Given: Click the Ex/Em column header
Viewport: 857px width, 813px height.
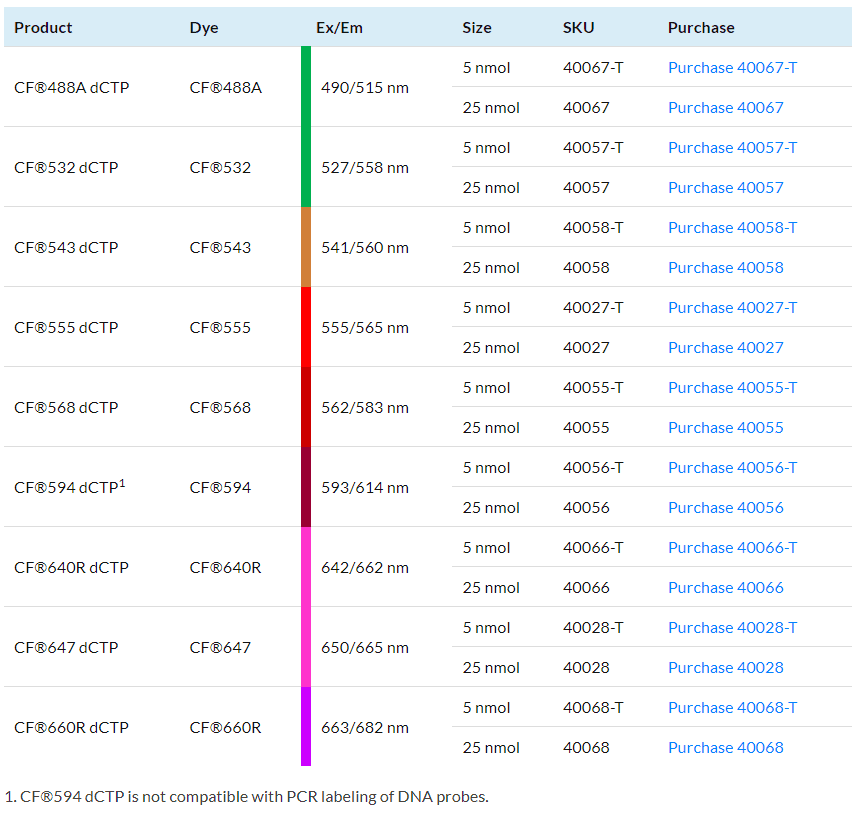Looking at the screenshot, I should (339, 28).
